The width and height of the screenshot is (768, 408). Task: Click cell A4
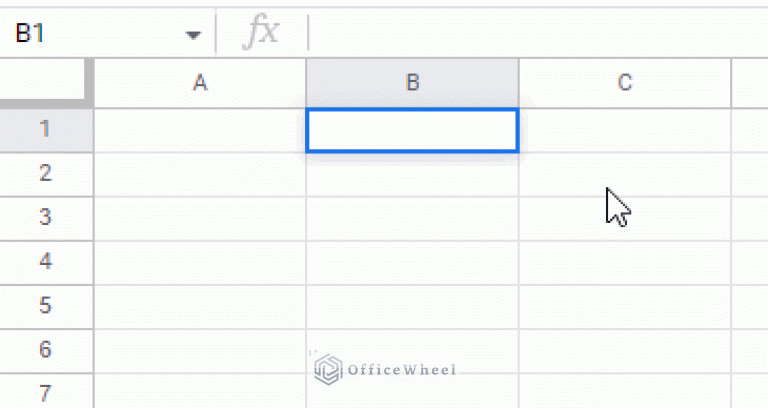pos(200,263)
